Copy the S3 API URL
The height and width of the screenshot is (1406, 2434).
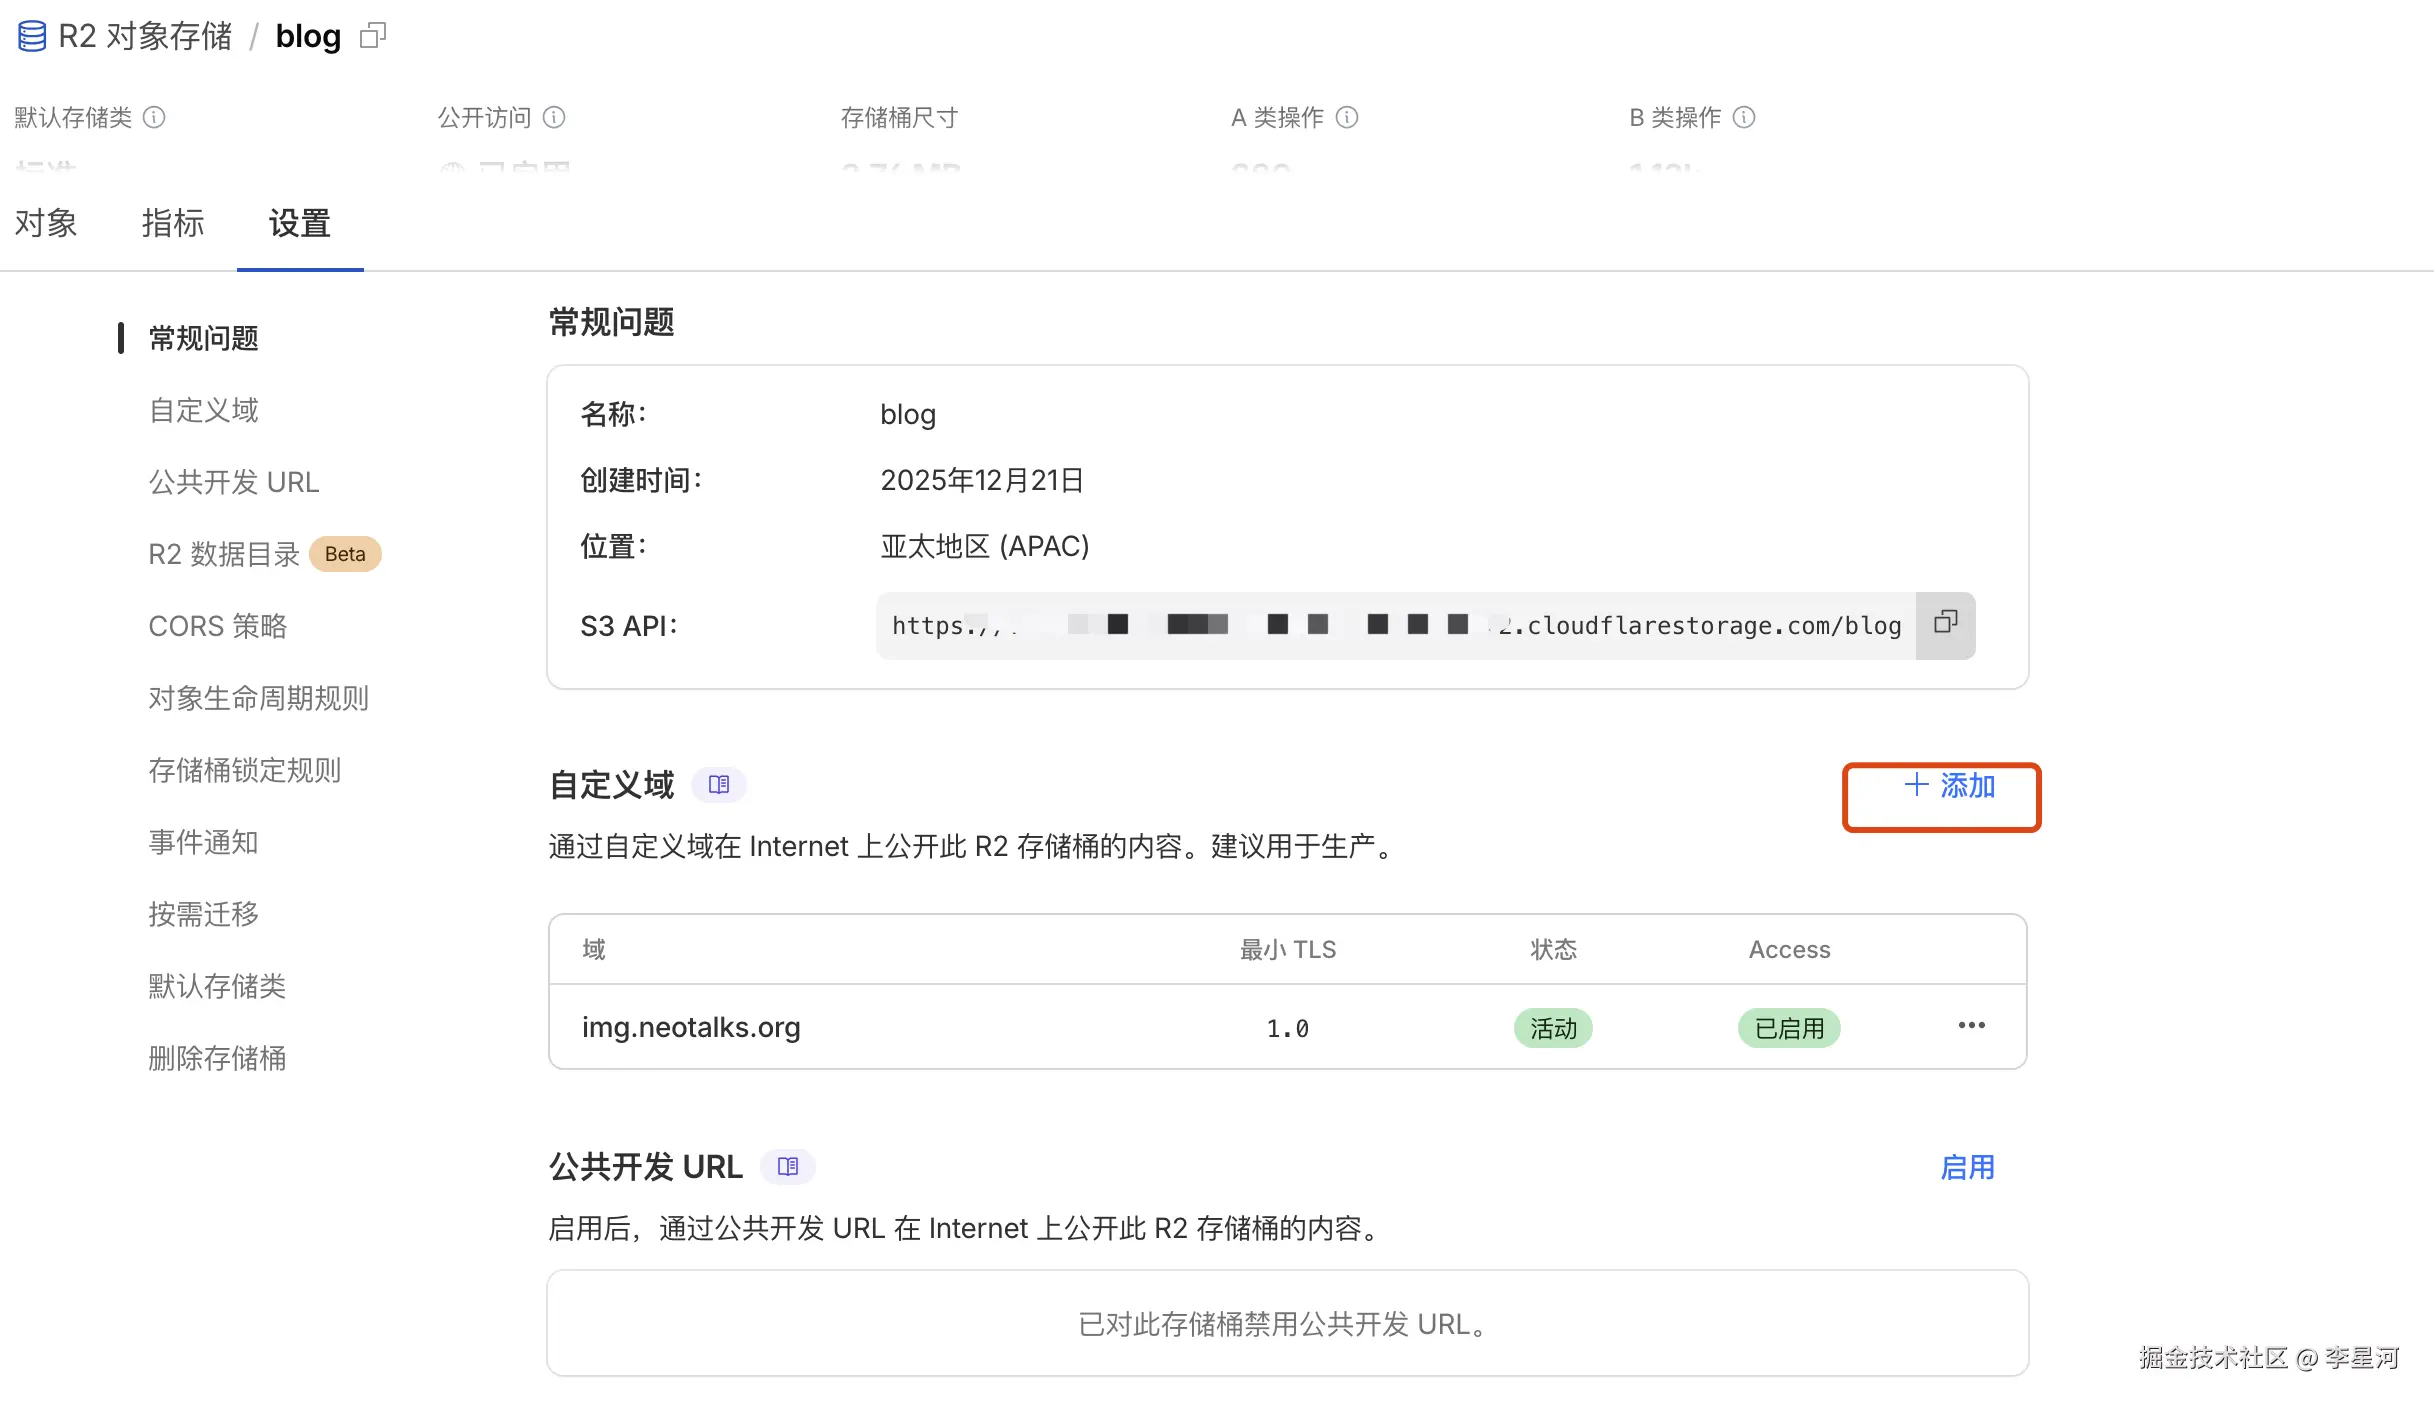[1945, 625]
